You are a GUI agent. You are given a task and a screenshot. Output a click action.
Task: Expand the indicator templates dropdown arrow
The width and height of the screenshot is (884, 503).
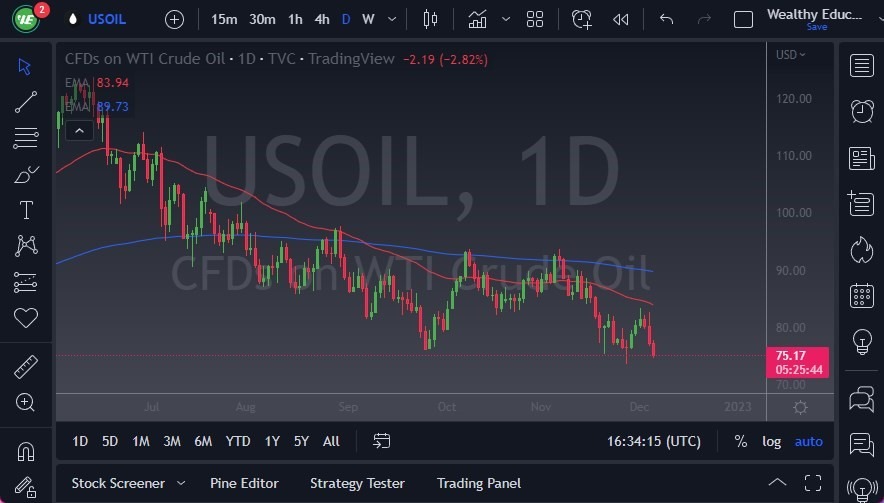click(506, 20)
